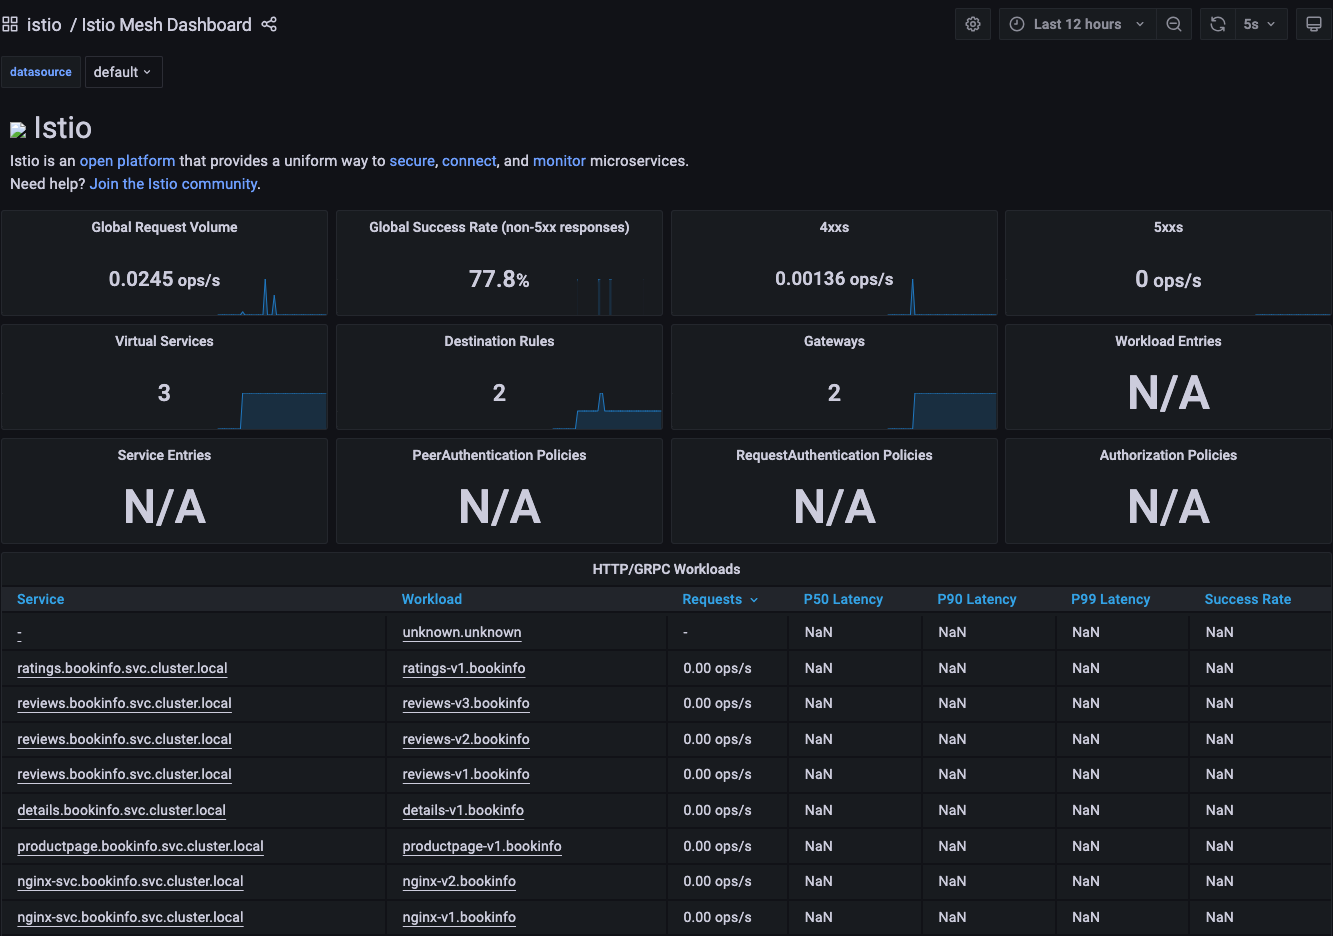This screenshot has width=1333, height=936.
Task: Open details-v1.bookinfo workload link
Action: tap(463, 810)
